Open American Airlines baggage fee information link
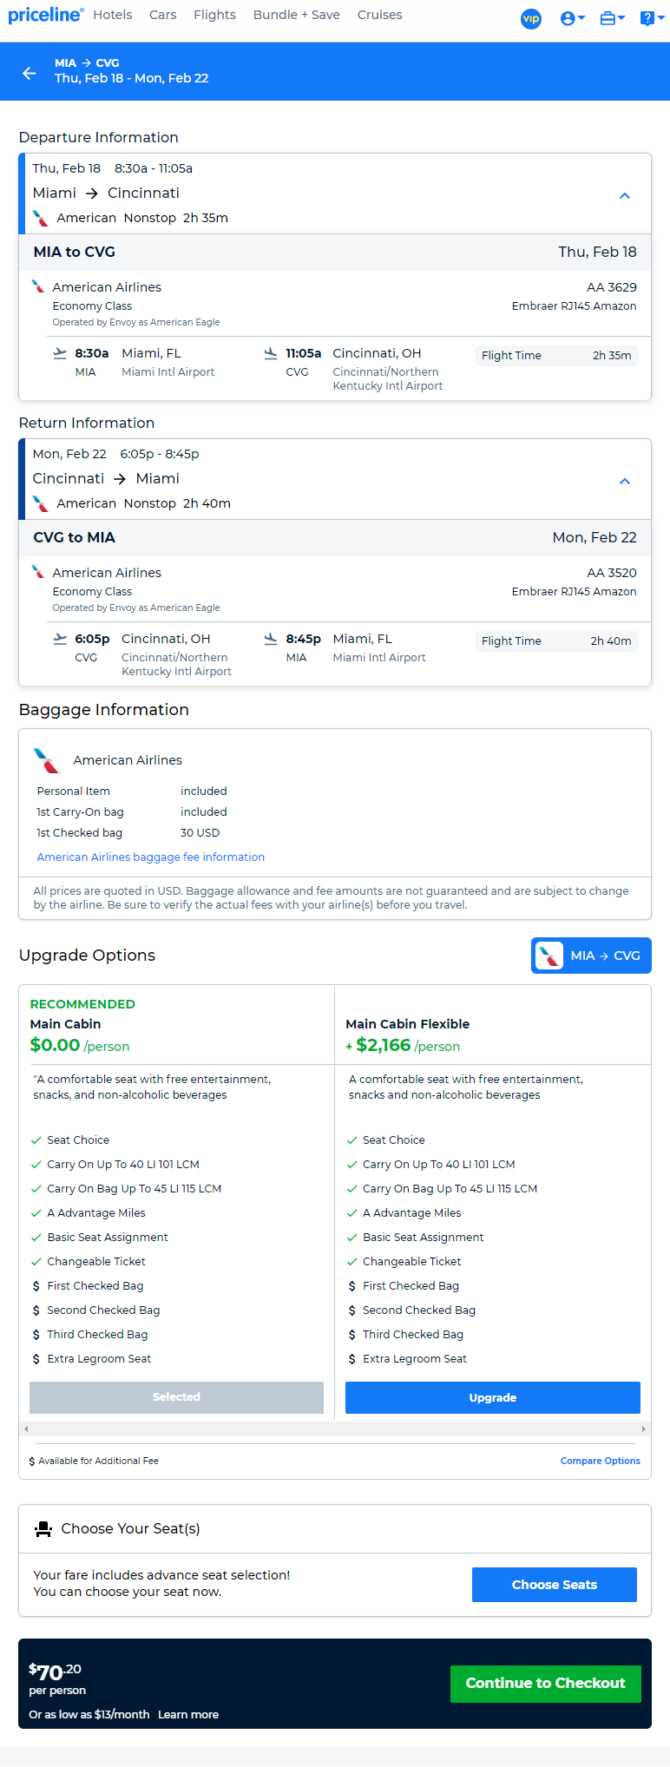 (151, 857)
